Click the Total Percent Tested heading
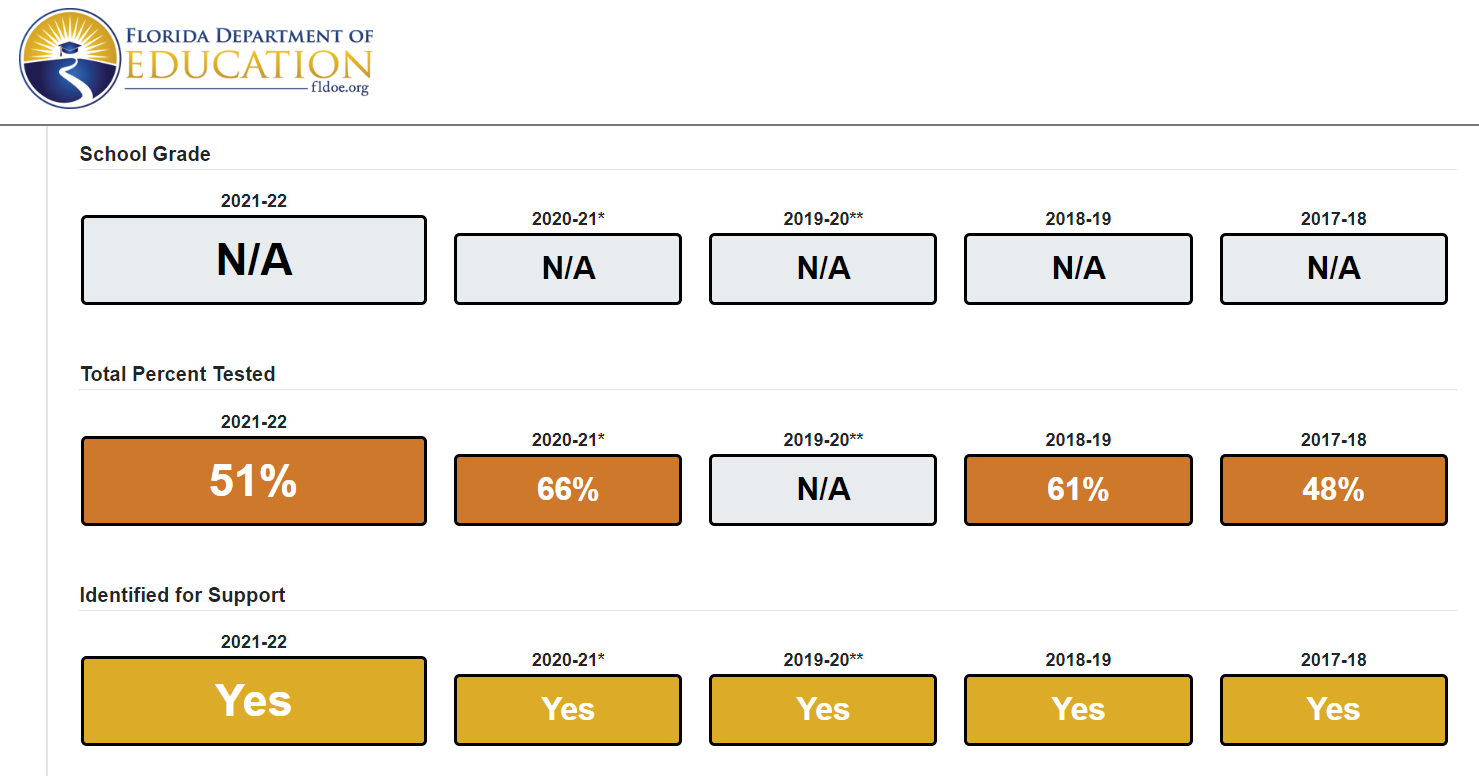 [x=178, y=374]
